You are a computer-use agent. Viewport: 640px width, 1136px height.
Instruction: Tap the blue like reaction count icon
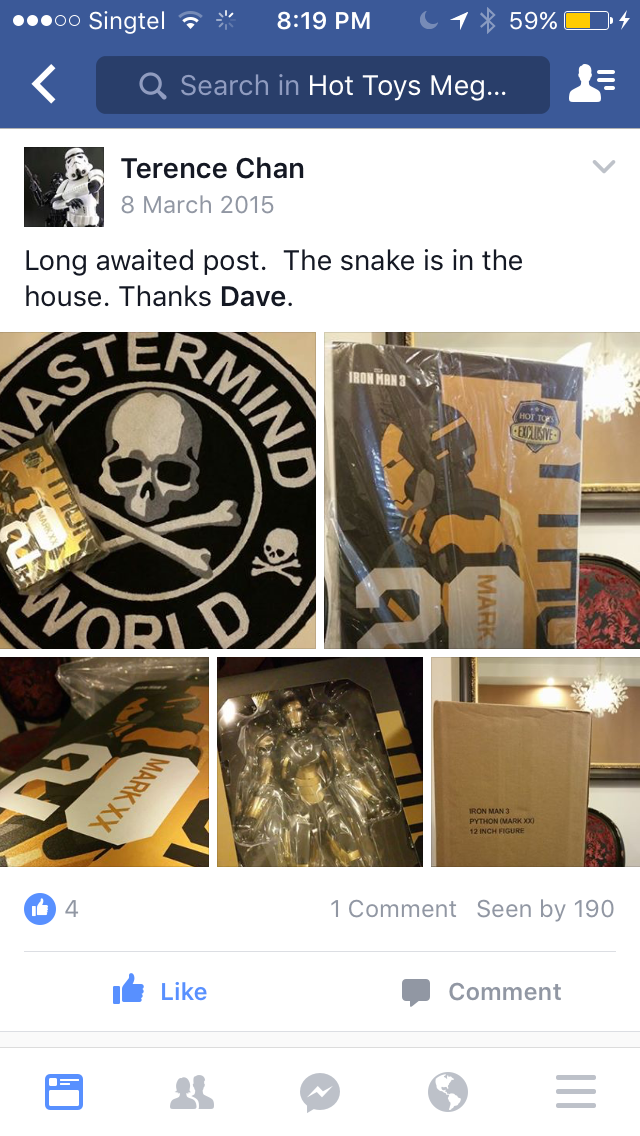click(40, 909)
